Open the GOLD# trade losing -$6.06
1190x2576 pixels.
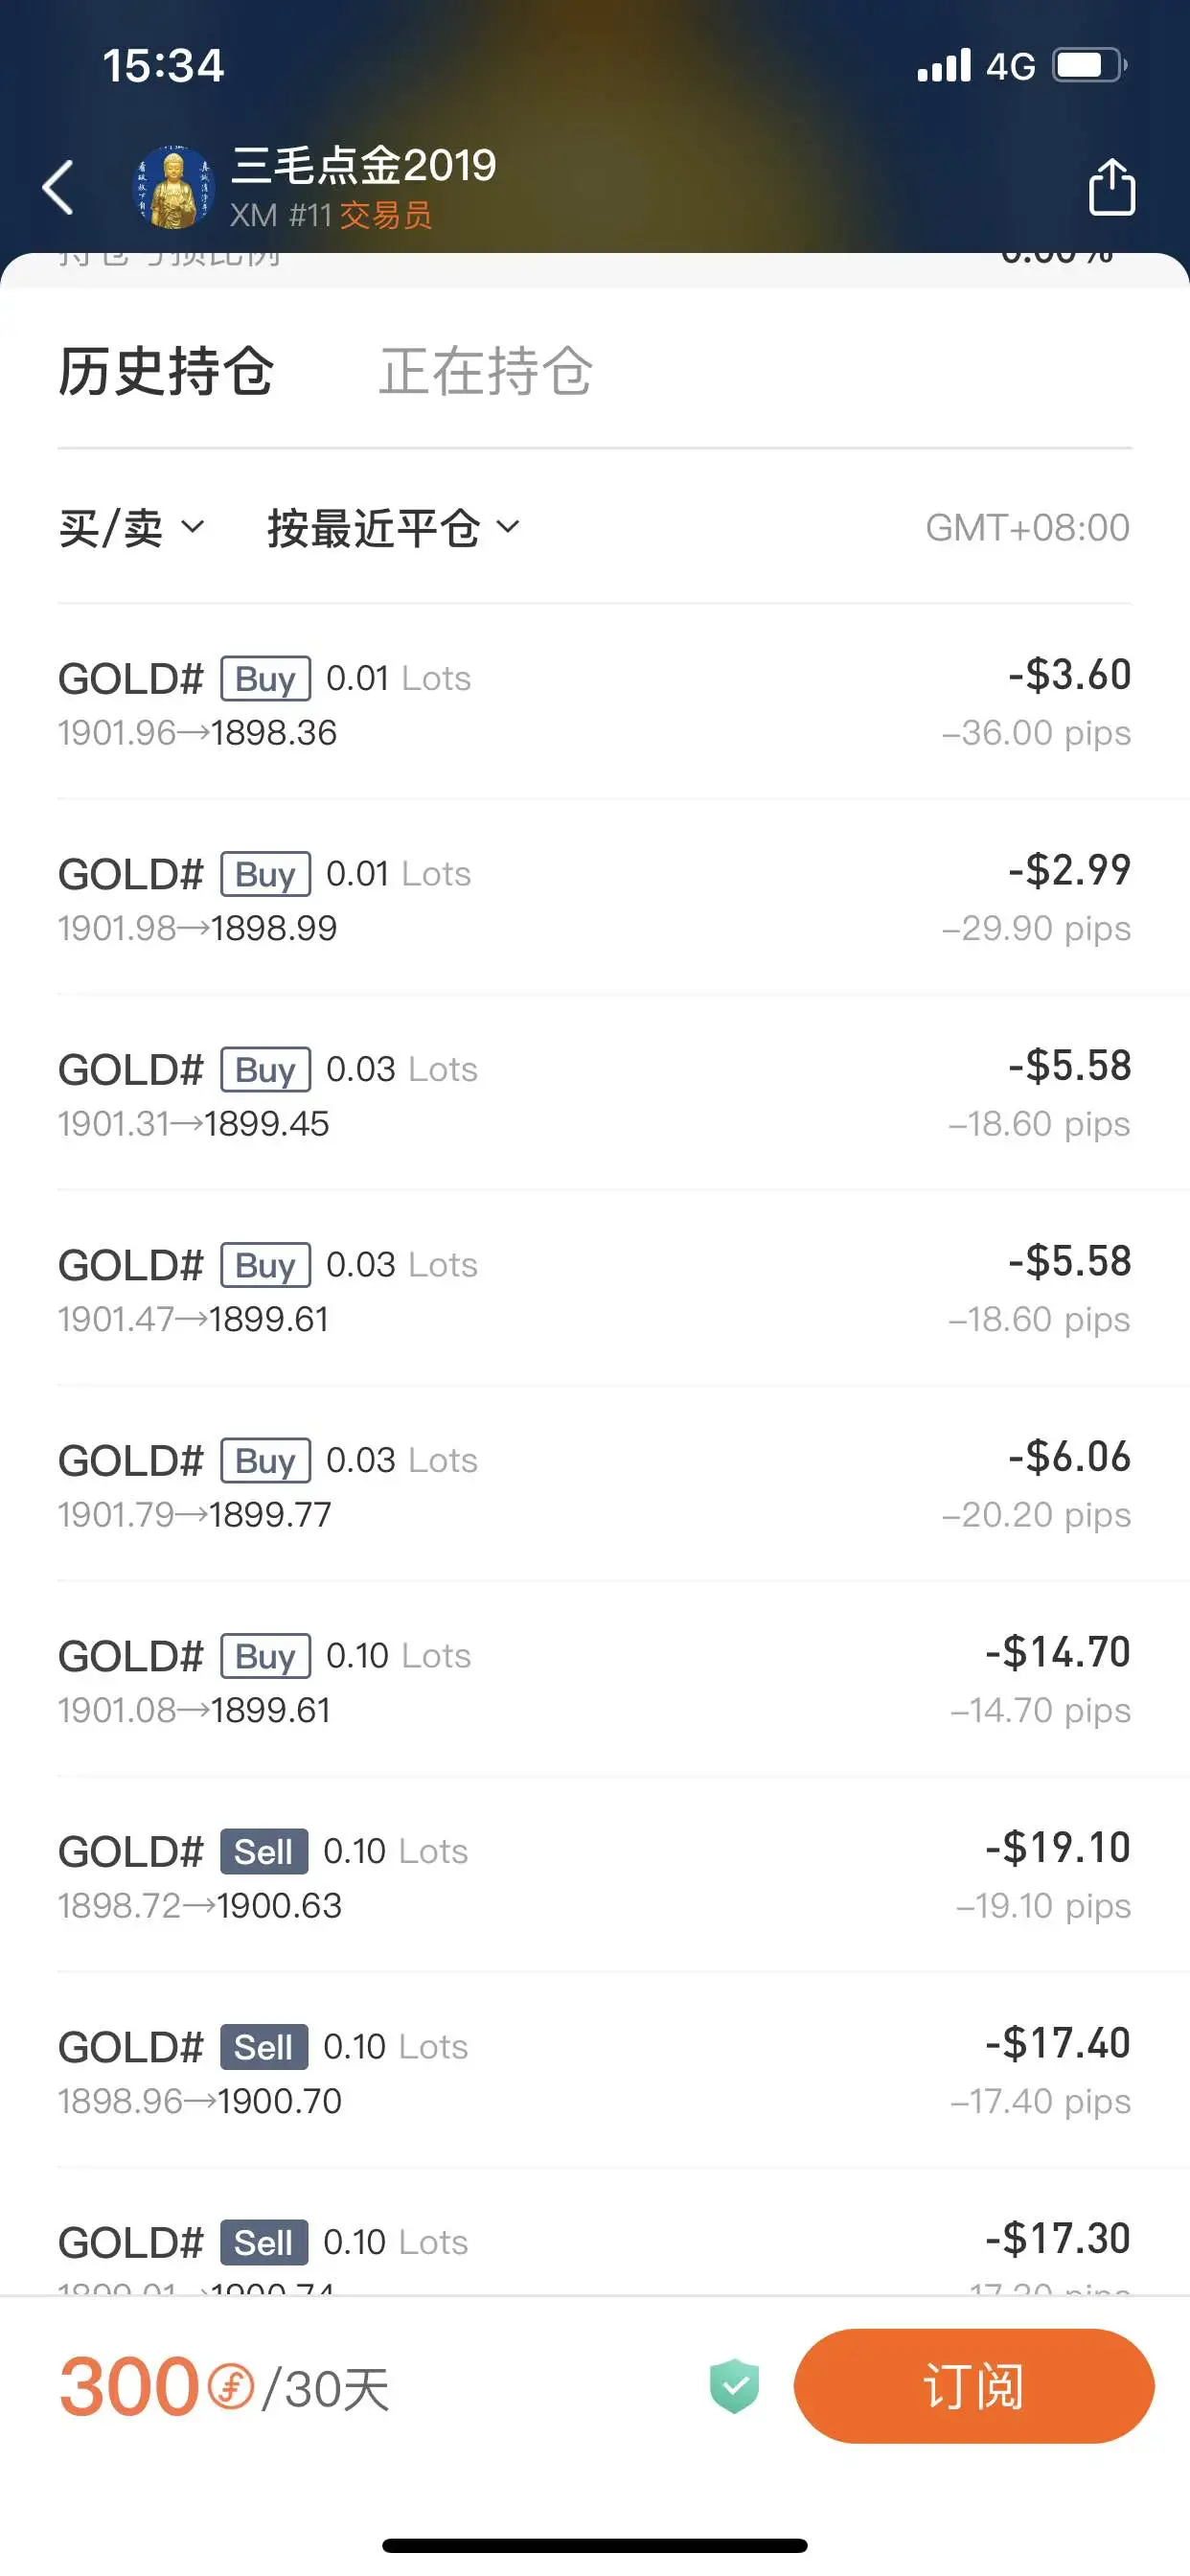pyautogui.click(x=594, y=1485)
